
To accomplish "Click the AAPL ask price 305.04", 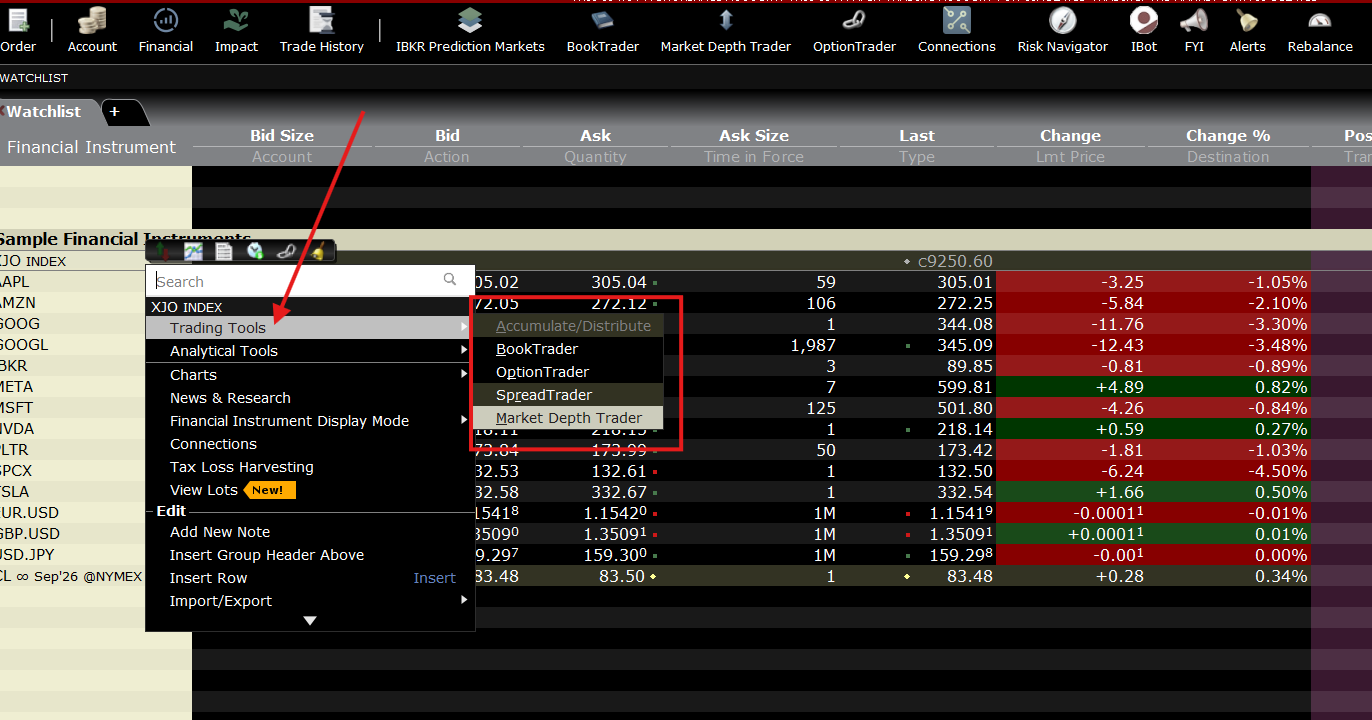I will [x=619, y=283].
